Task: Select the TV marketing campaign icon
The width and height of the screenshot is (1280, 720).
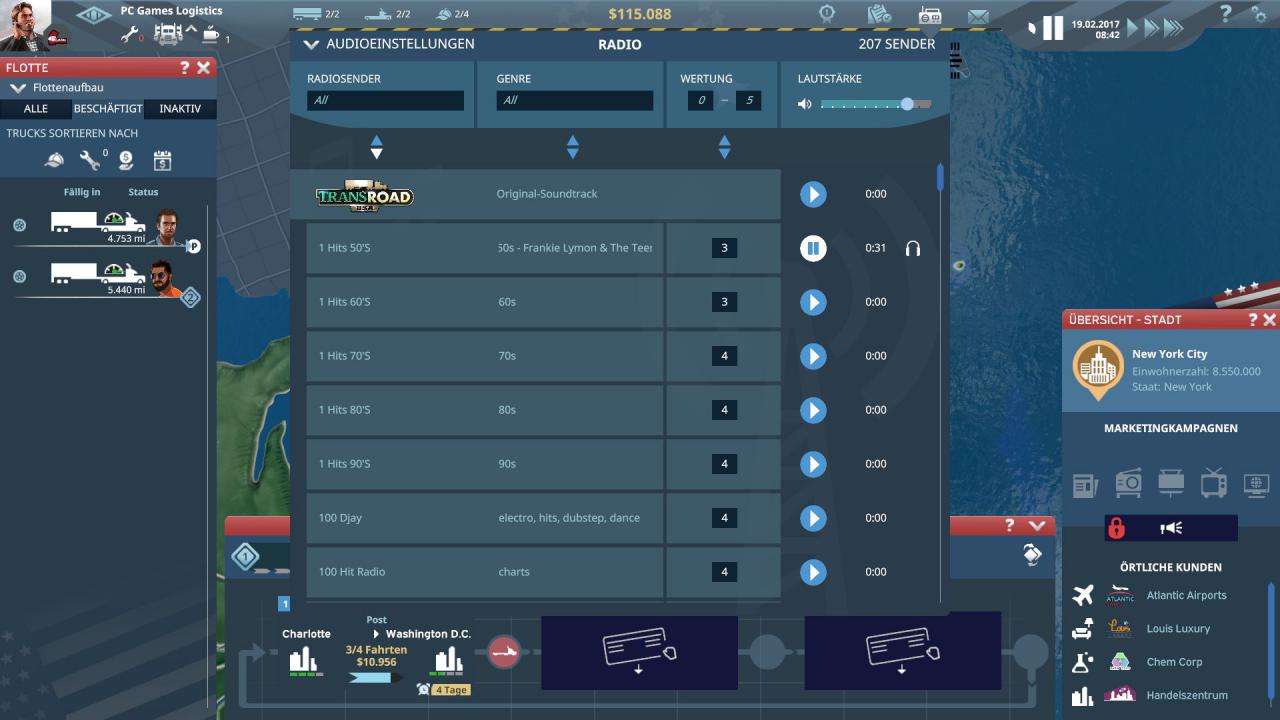Action: [1214, 482]
